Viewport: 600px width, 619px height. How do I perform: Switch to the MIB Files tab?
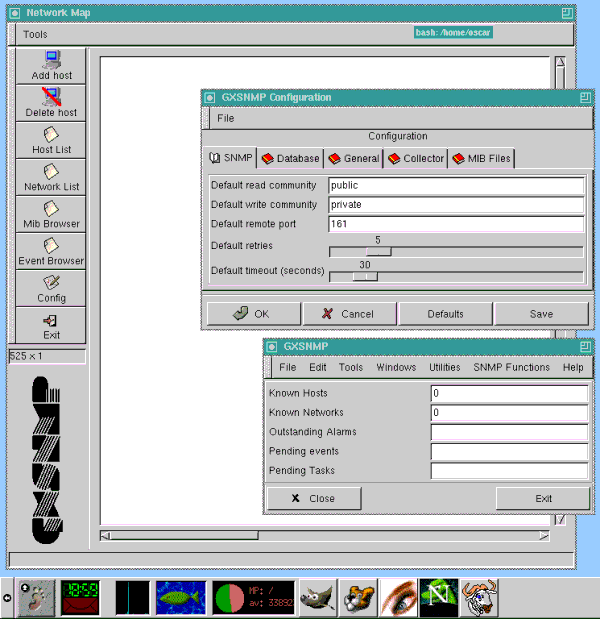tap(481, 158)
